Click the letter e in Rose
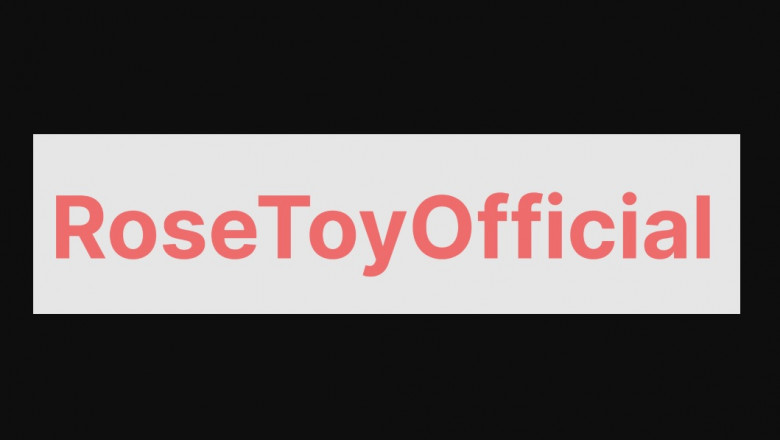Screen dimensions: 780x440 tap(234, 235)
